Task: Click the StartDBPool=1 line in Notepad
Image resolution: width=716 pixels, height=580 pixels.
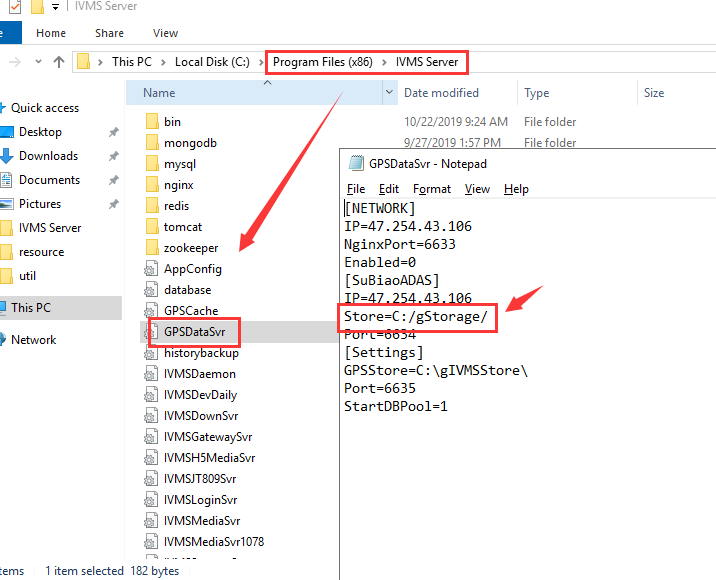Action: pyautogui.click(x=395, y=407)
